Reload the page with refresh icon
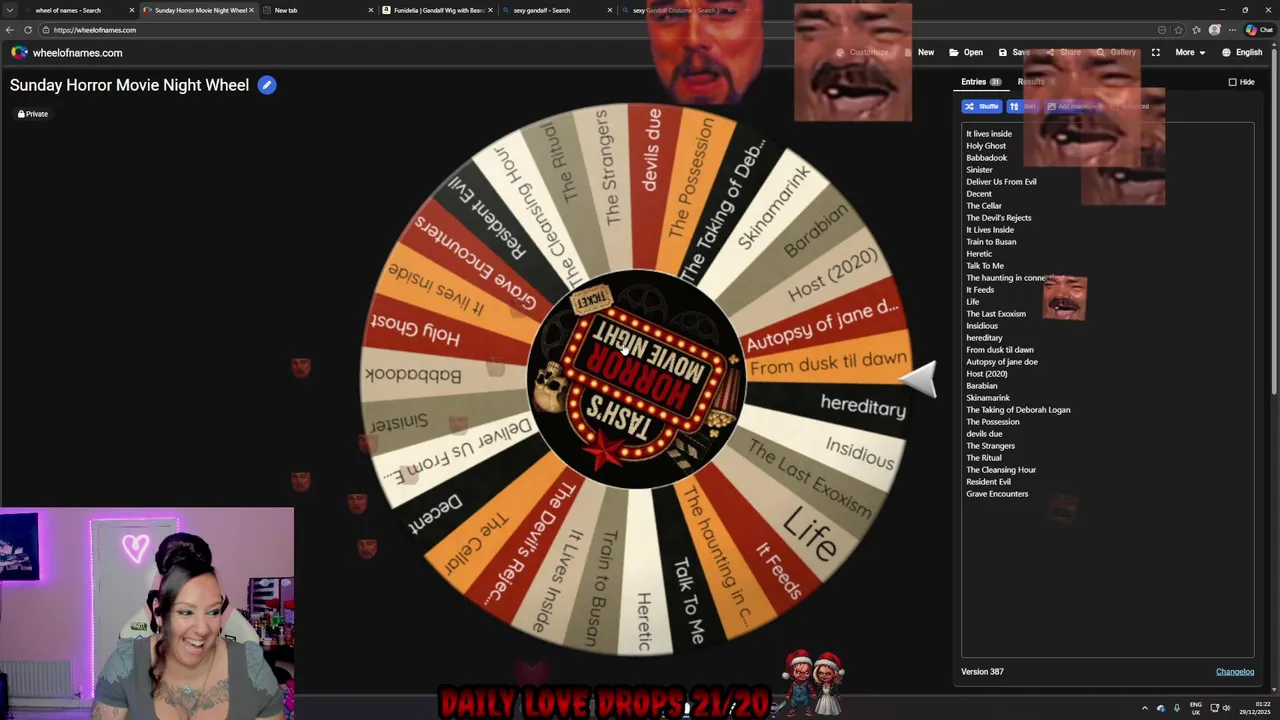Viewport: 1280px width, 720px height. [x=28, y=30]
